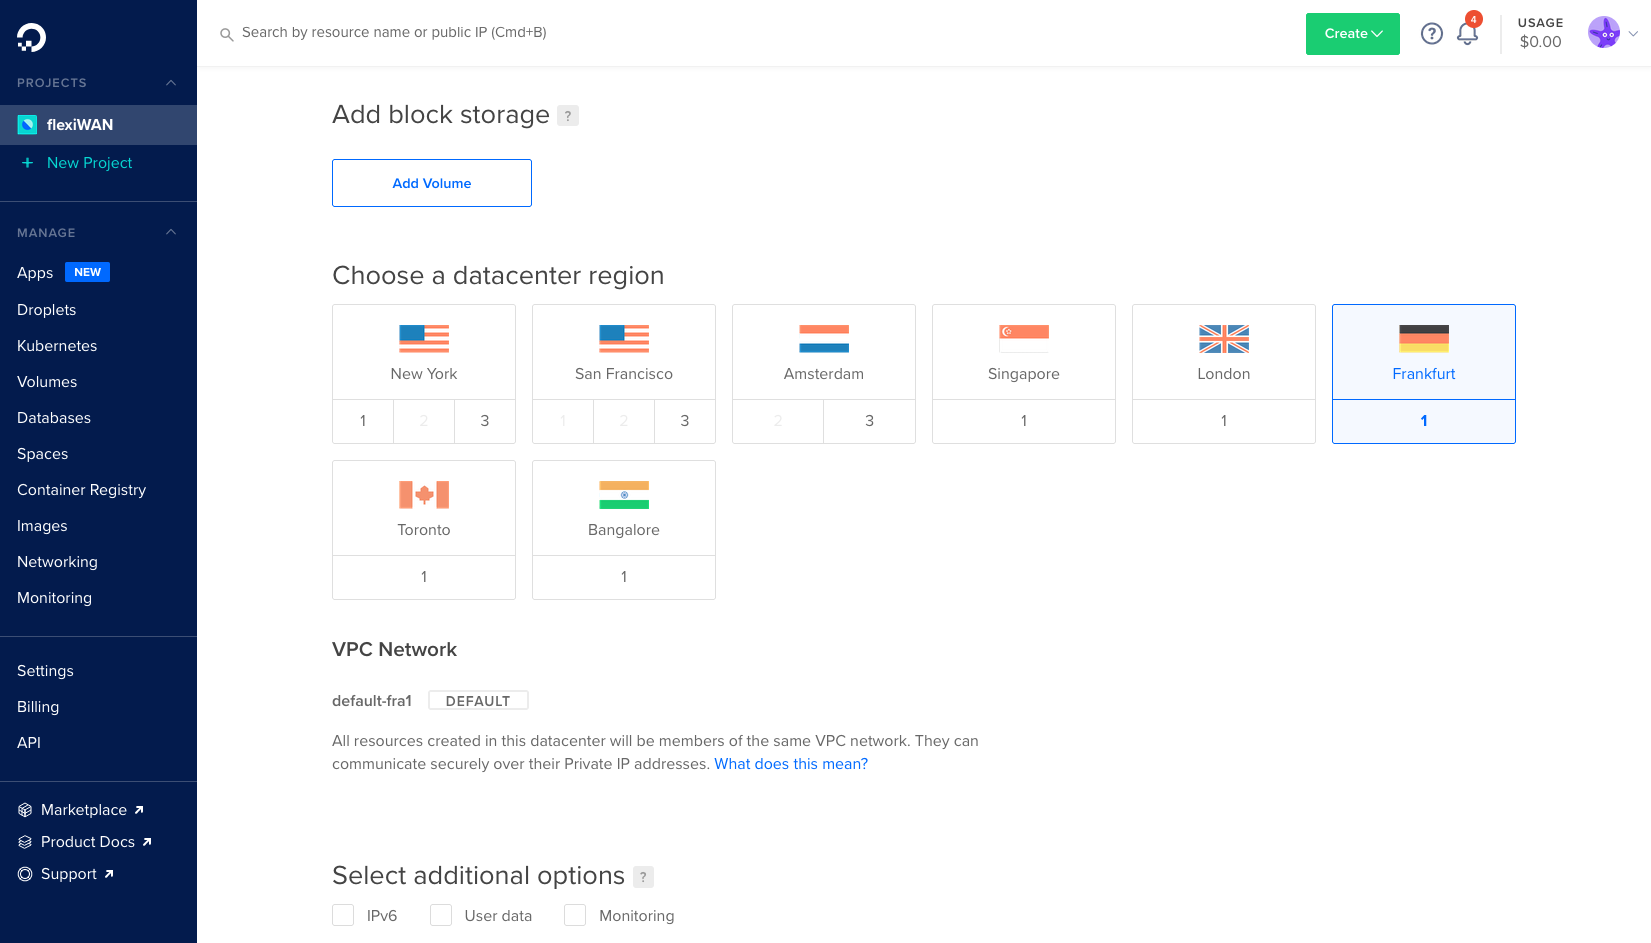Collapse the Manage section
Image resolution: width=1651 pixels, height=943 pixels.
[x=171, y=233]
